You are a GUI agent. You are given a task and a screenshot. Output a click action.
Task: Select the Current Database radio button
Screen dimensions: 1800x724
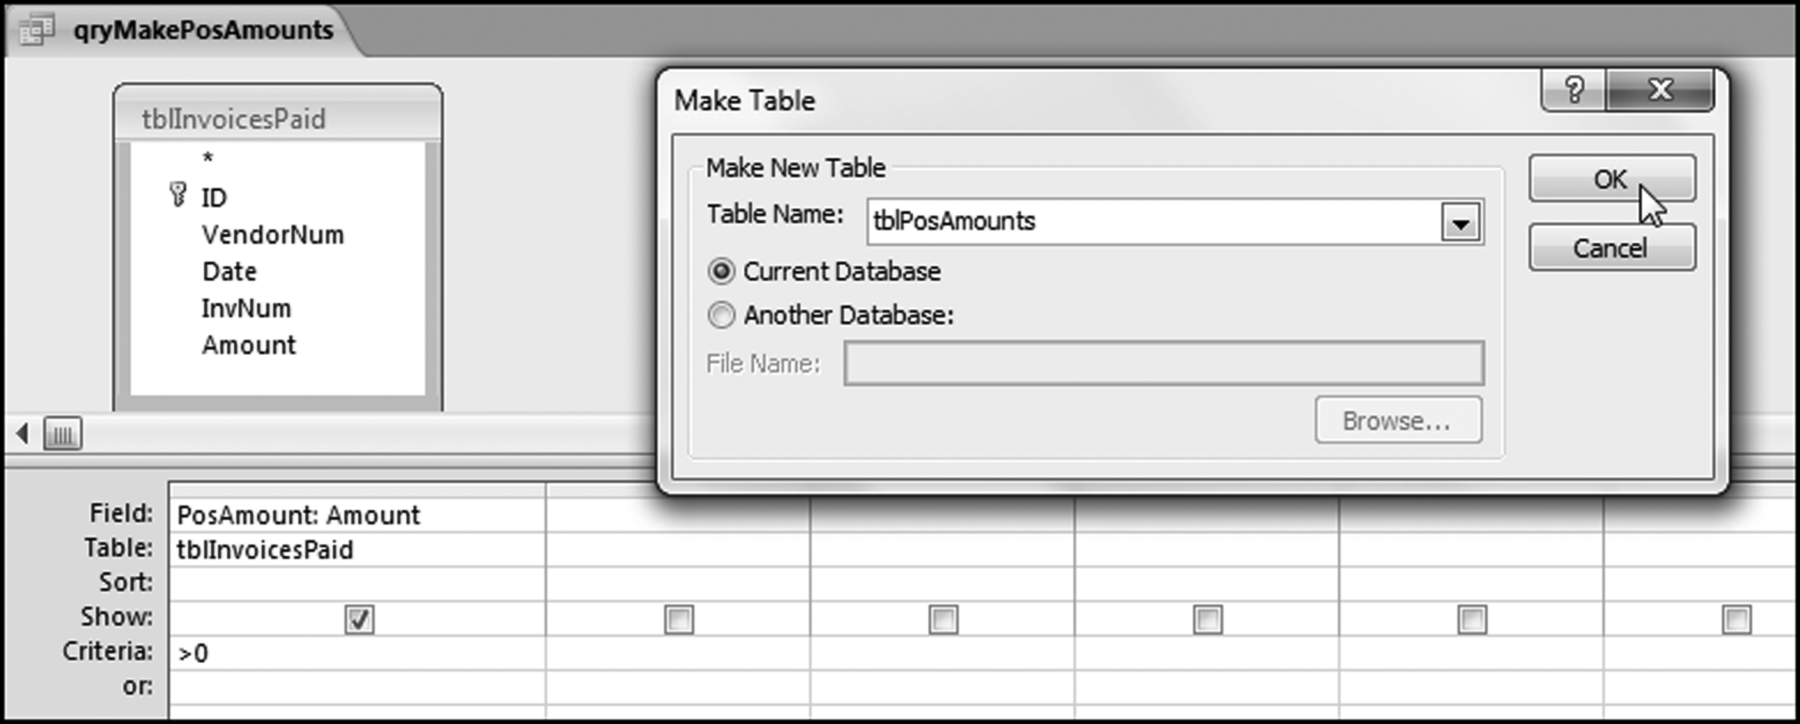click(721, 272)
